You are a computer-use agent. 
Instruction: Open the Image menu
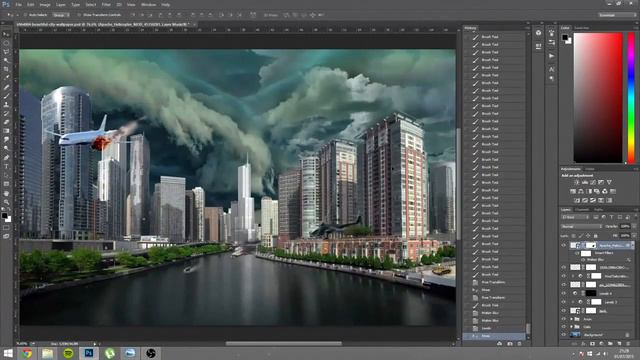coord(45,4)
